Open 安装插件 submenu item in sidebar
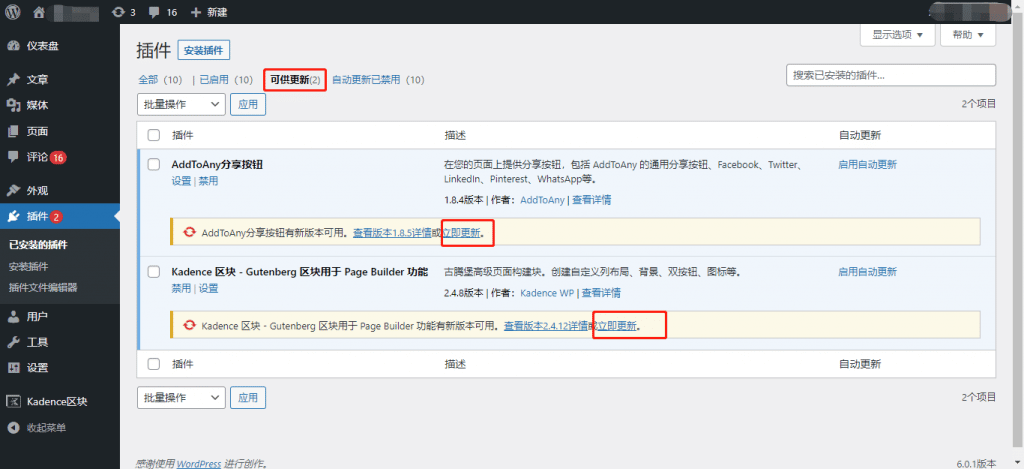The image size is (1024, 469). click(x=28, y=267)
